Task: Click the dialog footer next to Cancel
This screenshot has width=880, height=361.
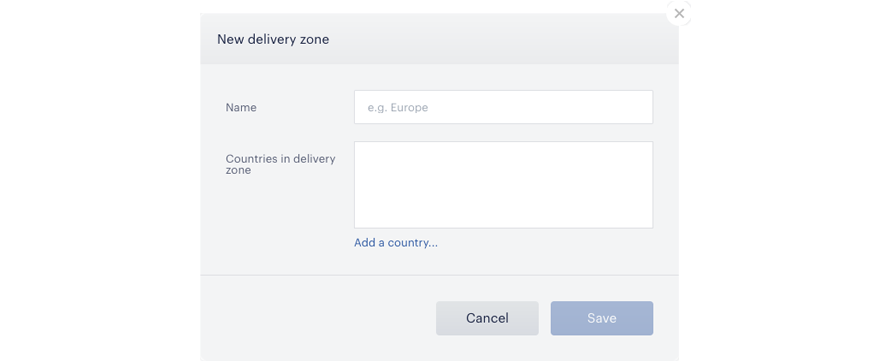Action: click(318, 318)
